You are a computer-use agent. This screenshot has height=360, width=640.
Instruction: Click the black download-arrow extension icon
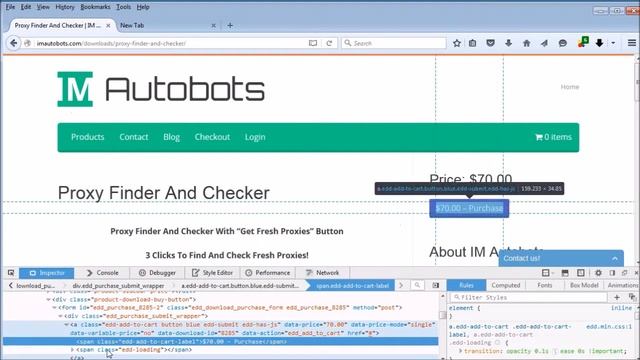(599, 43)
